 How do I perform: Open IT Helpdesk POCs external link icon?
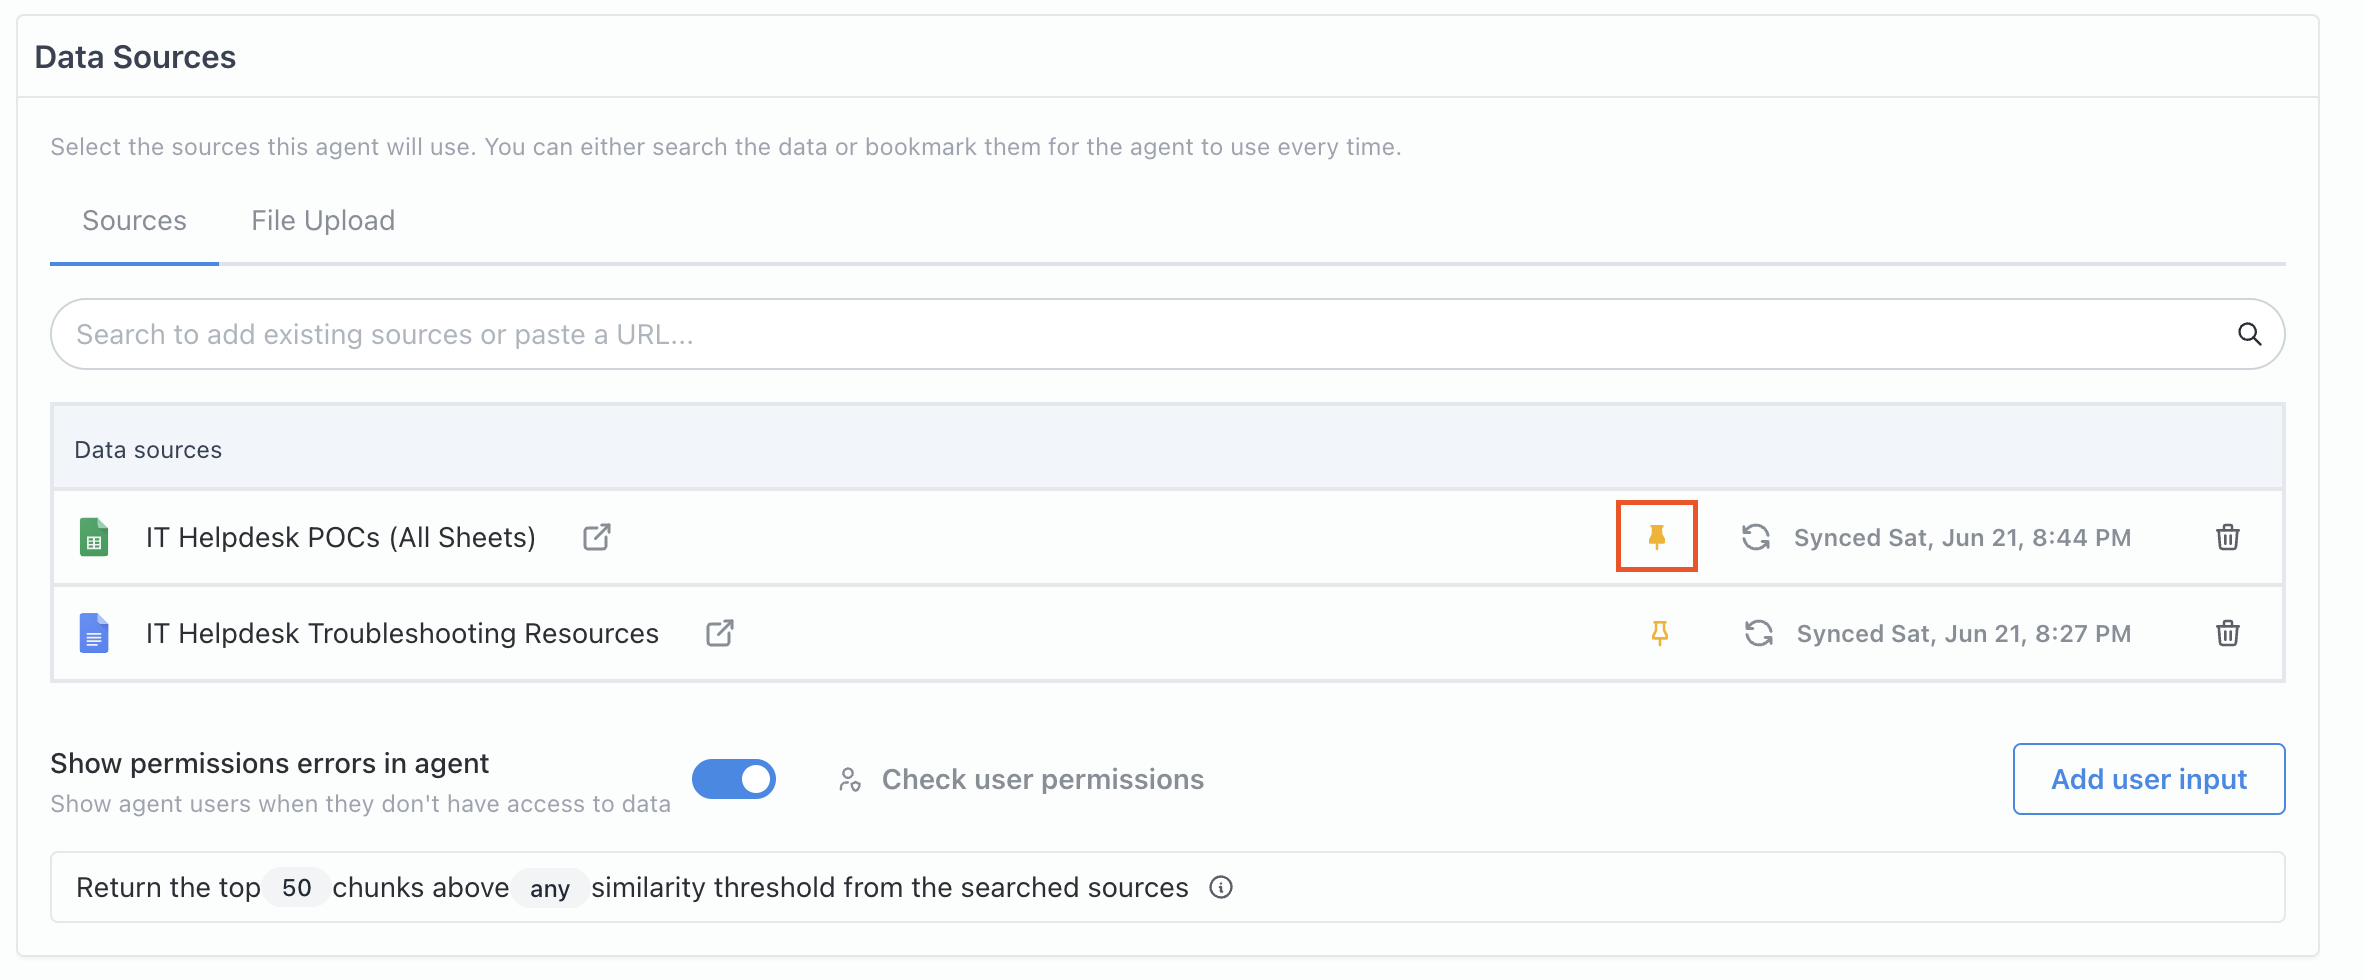tap(597, 537)
